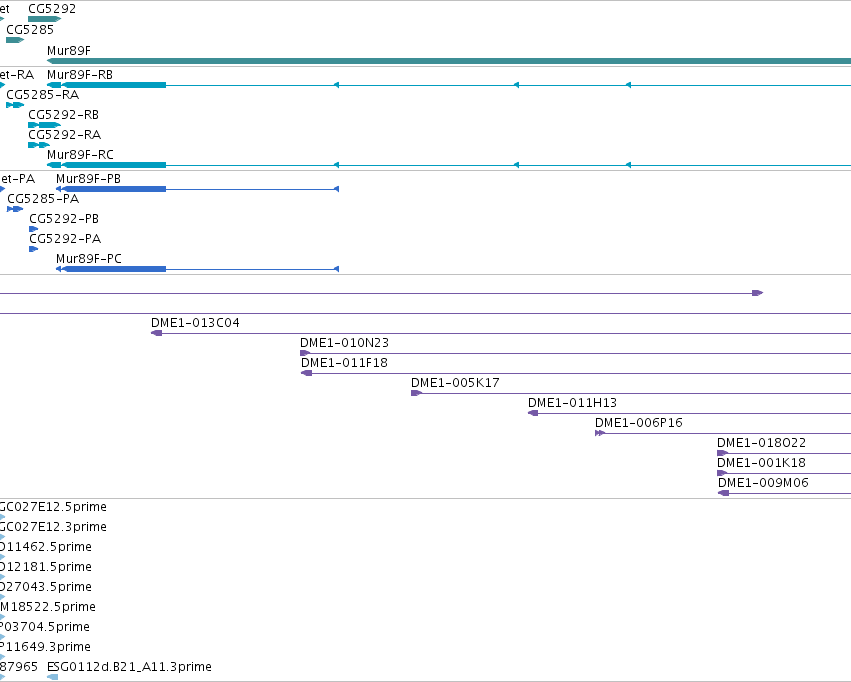Click the CG5285-PA blue arrow glyph
The image size is (851, 682).
(15, 209)
